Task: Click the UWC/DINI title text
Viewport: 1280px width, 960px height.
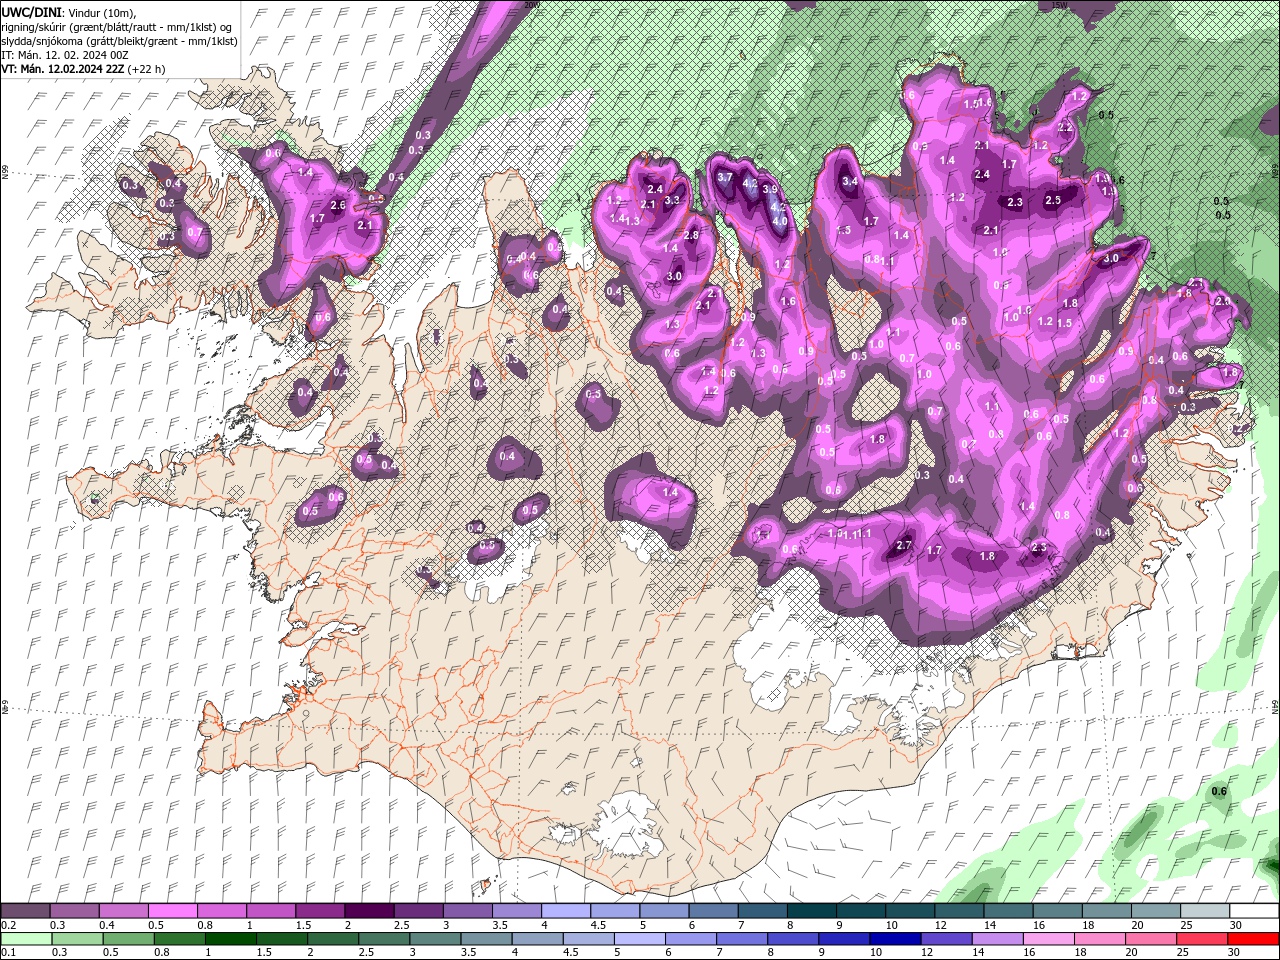Action: (x=34, y=11)
